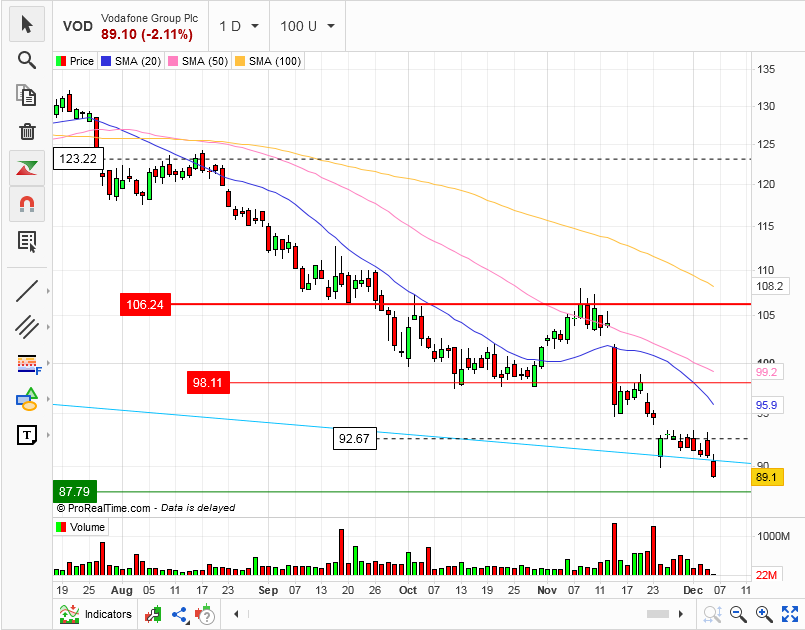The image size is (805, 630).
Task: Click the blue SMA (20) color swatch
Action: click(106, 61)
